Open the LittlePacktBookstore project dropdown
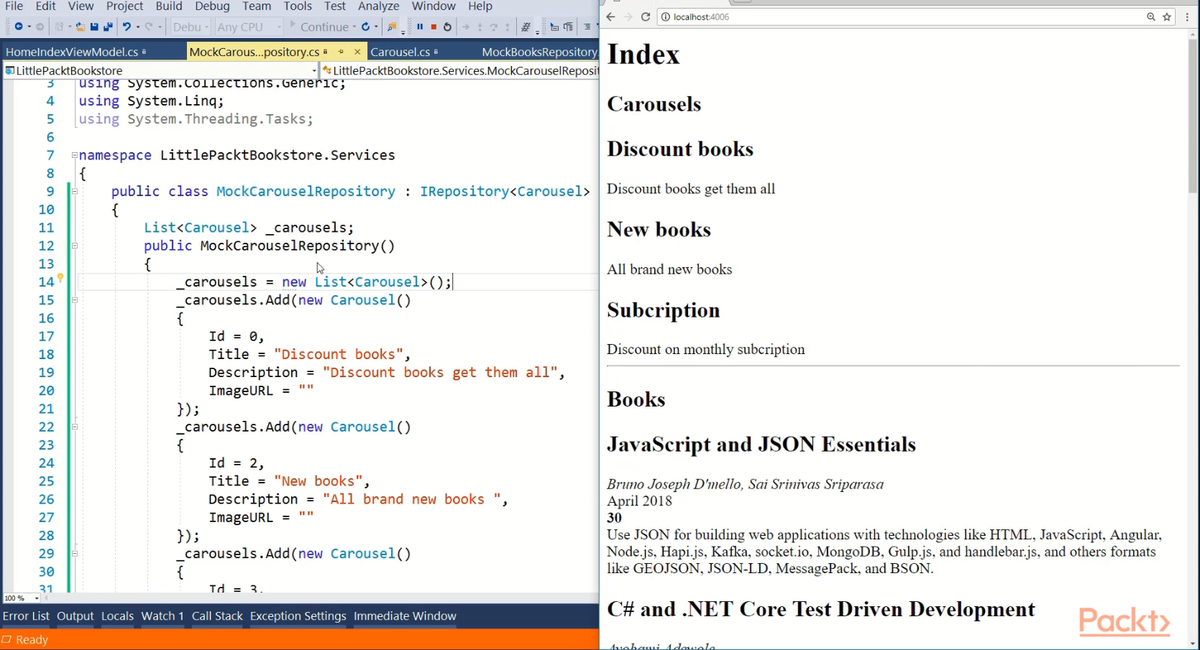This screenshot has height=650, width=1200. 160,71
